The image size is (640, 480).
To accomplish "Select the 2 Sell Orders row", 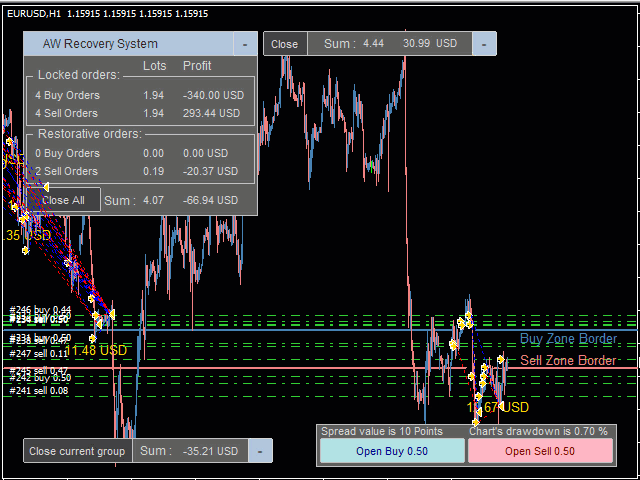I will pyautogui.click(x=140, y=171).
